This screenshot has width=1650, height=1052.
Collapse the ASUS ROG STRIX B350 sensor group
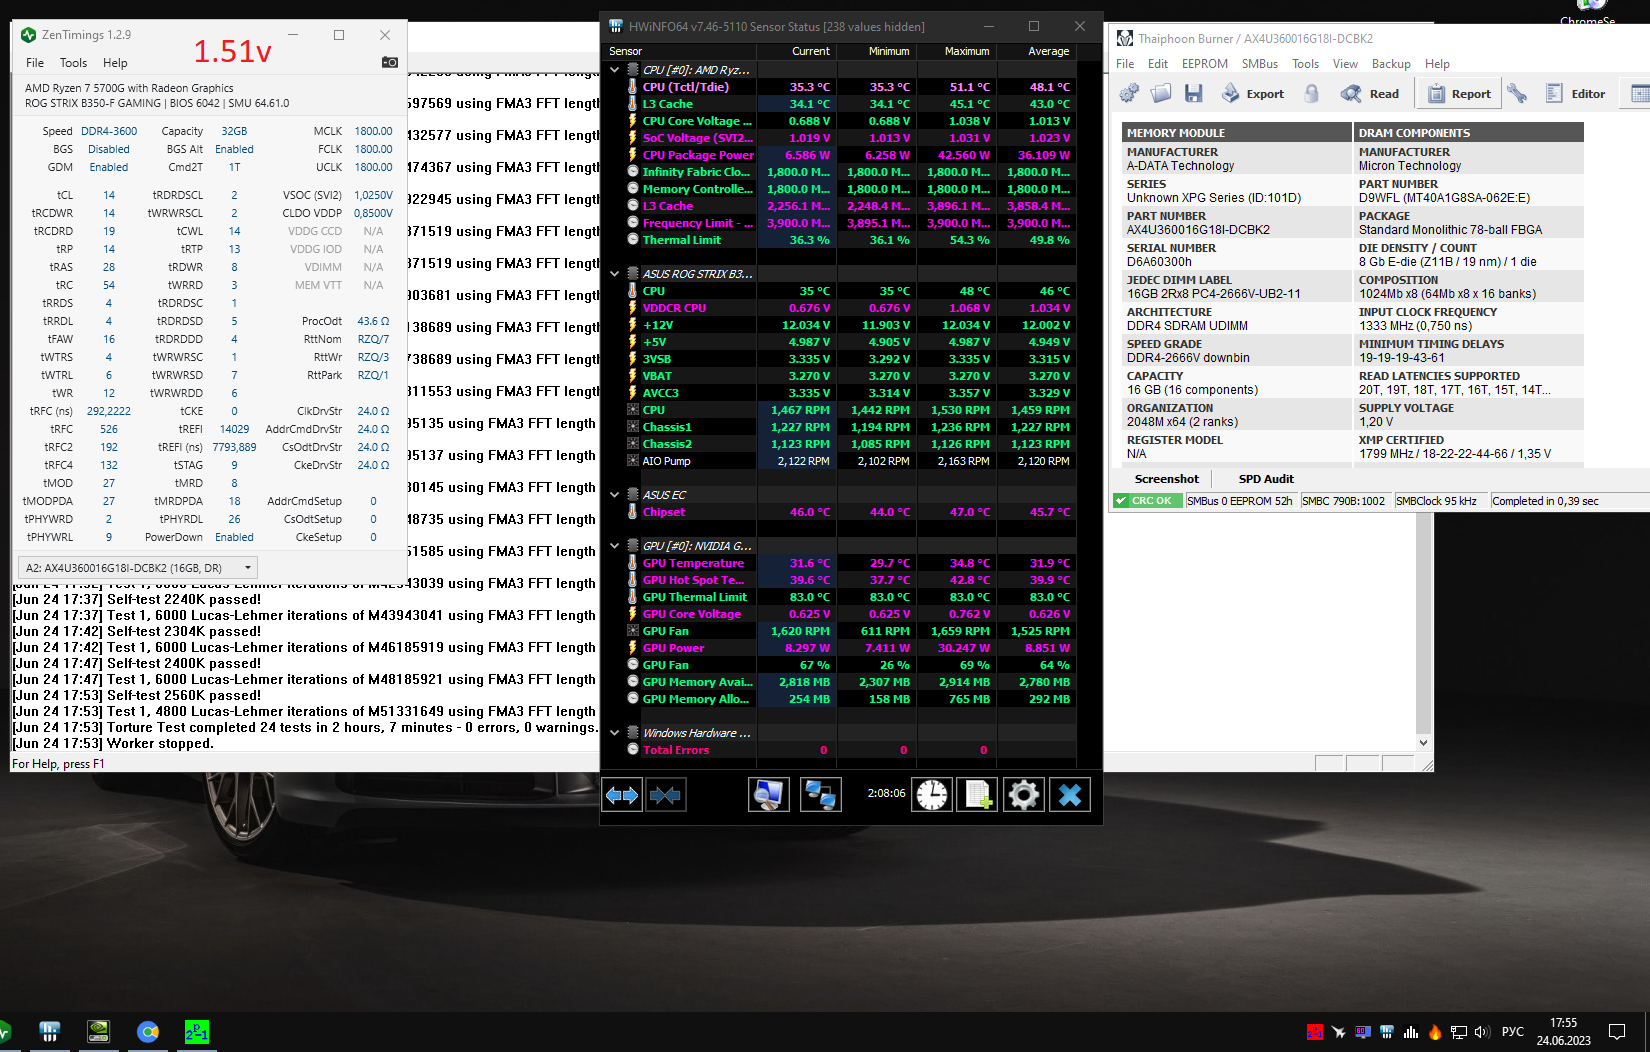click(x=615, y=274)
